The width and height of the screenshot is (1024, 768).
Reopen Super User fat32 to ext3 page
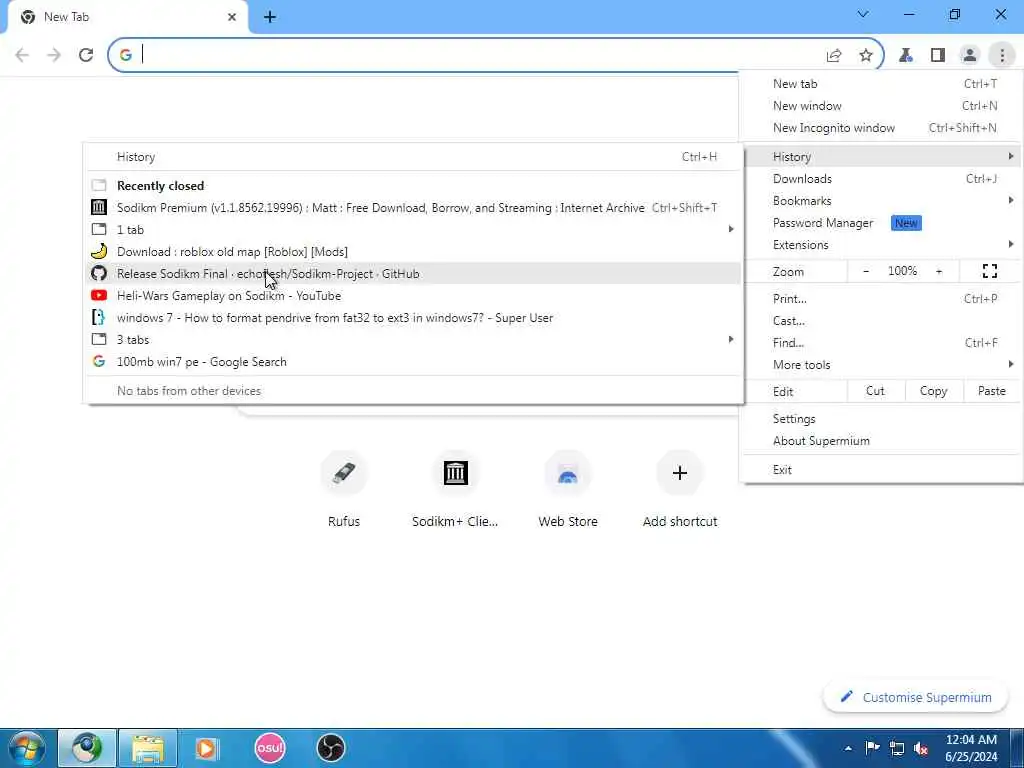413,318
